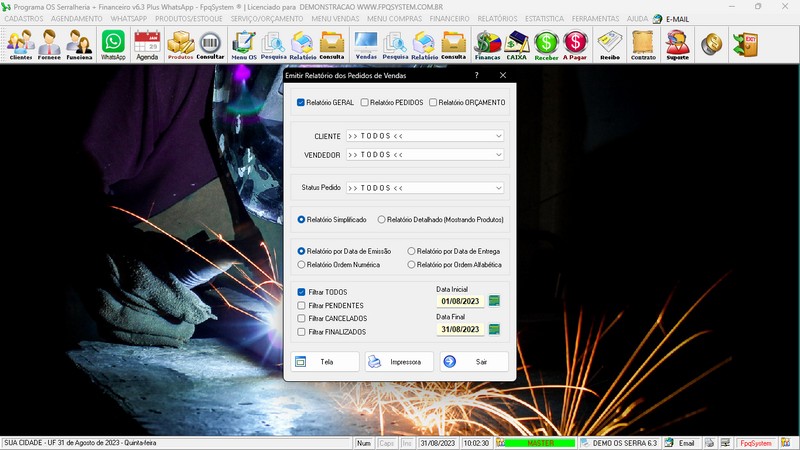Check the Filtrar PENDENTES option
Image resolution: width=800 pixels, height=450 pixels.
302,305
